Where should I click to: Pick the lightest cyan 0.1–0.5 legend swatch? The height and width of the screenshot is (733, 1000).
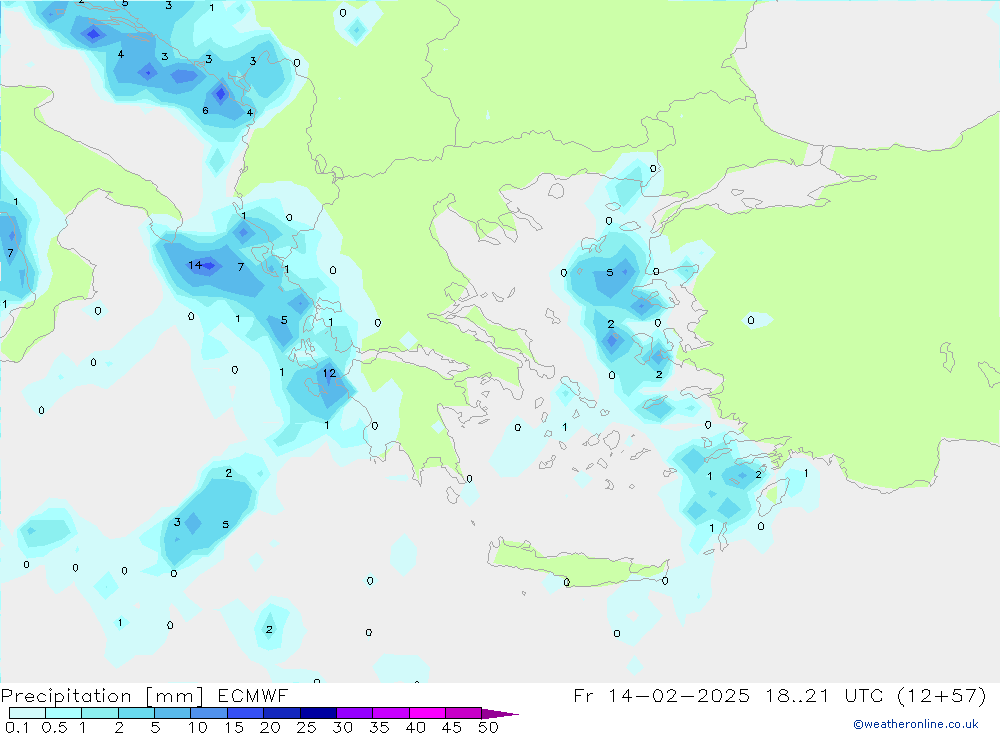[27, 713]
